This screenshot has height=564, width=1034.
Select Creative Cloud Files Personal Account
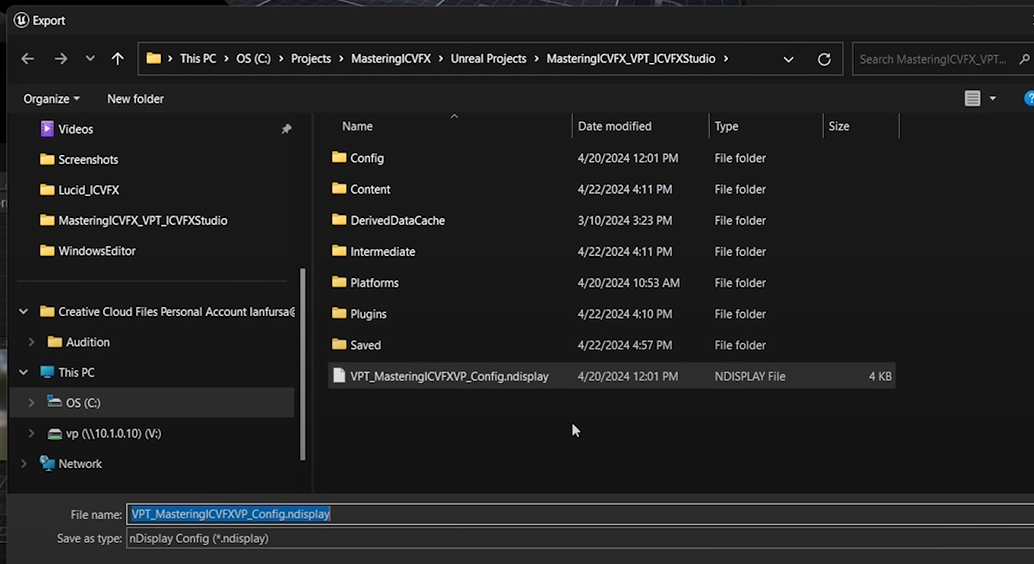pyautogui.click(x=177, y=311)
